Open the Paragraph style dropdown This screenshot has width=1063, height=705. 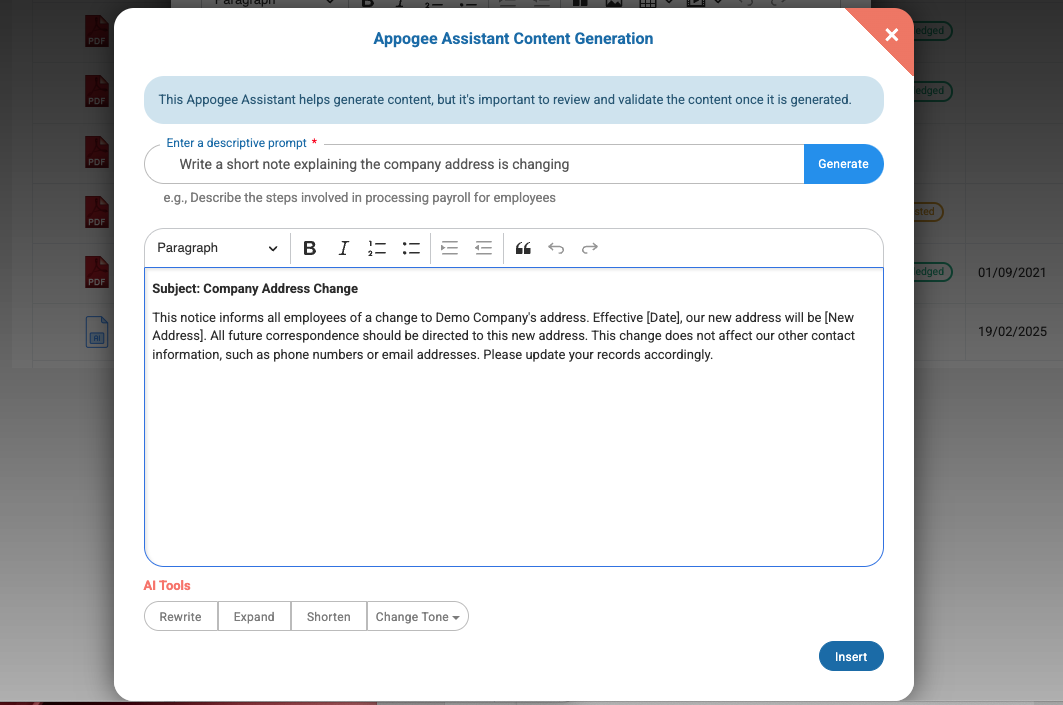[x=217, y=248]
